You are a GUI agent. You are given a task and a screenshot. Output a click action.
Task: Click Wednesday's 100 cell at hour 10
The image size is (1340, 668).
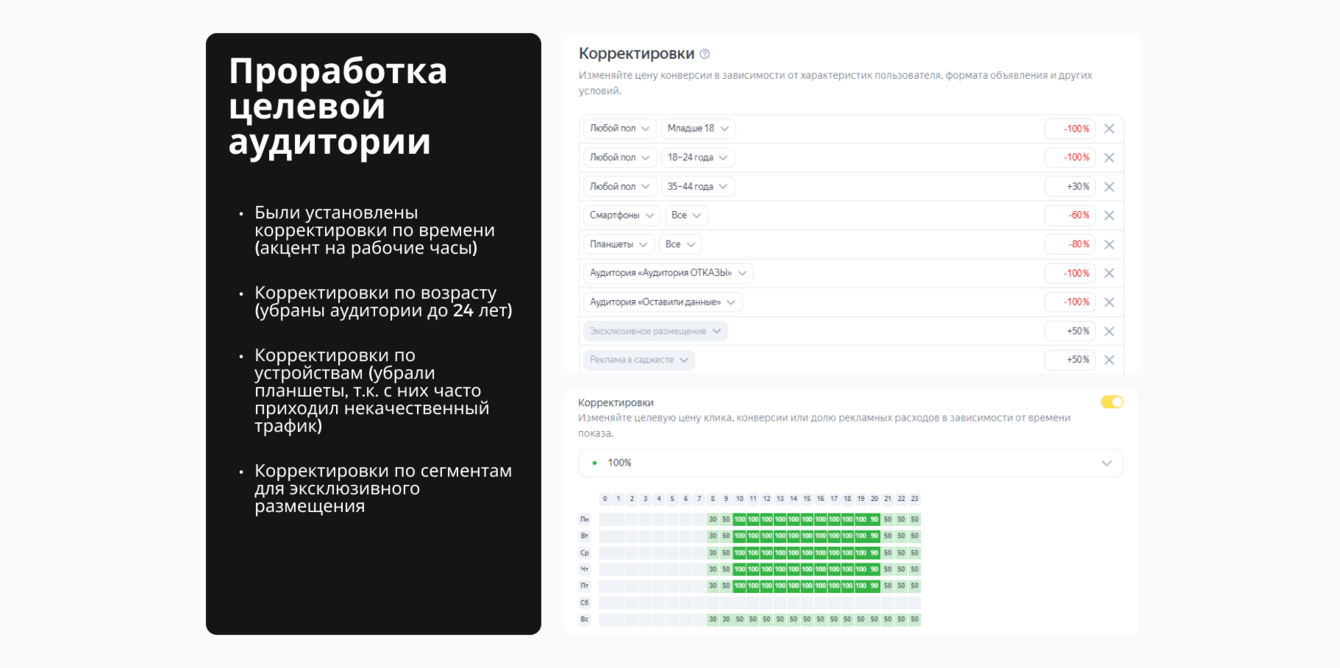740,553
